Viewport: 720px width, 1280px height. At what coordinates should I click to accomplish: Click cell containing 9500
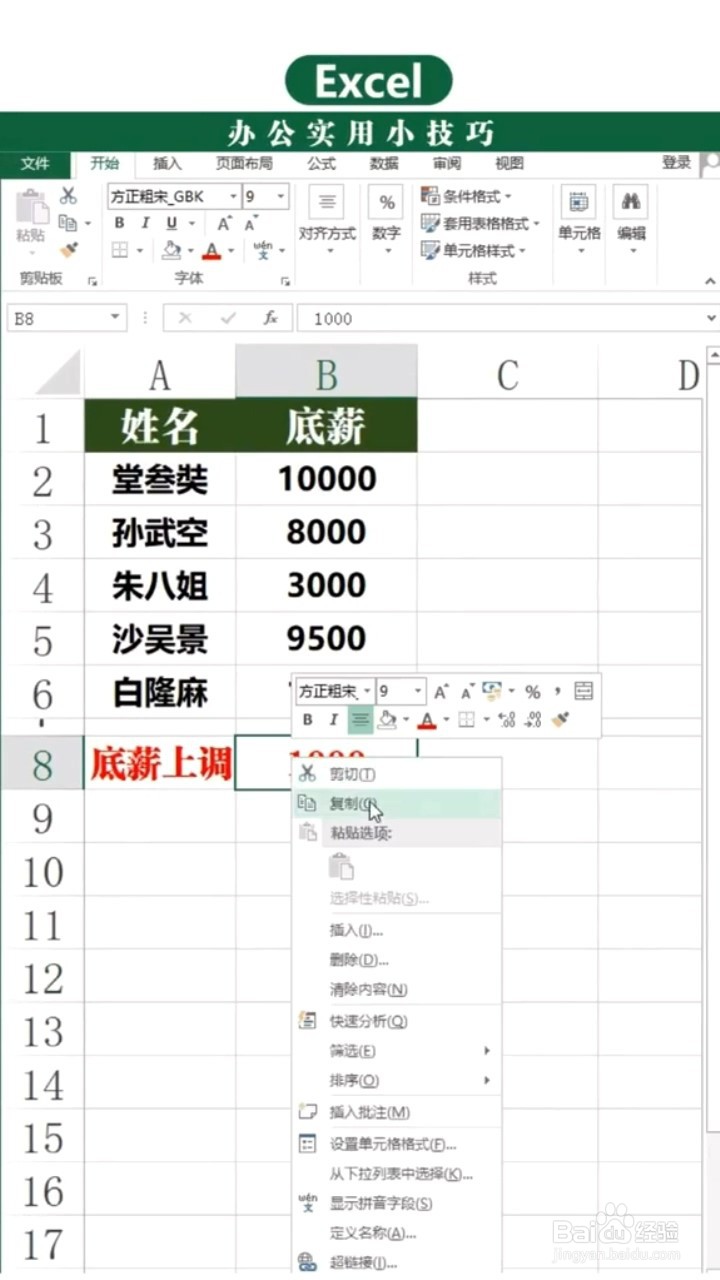327,639
